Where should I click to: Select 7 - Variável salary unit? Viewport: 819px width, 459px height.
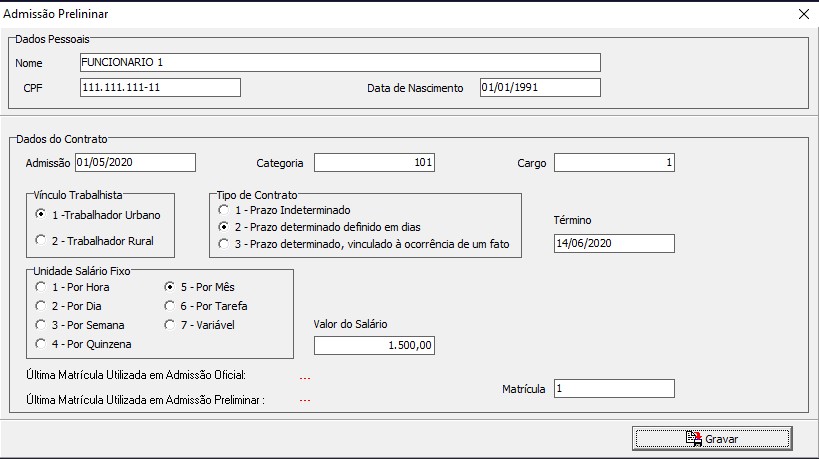[169, 325]
